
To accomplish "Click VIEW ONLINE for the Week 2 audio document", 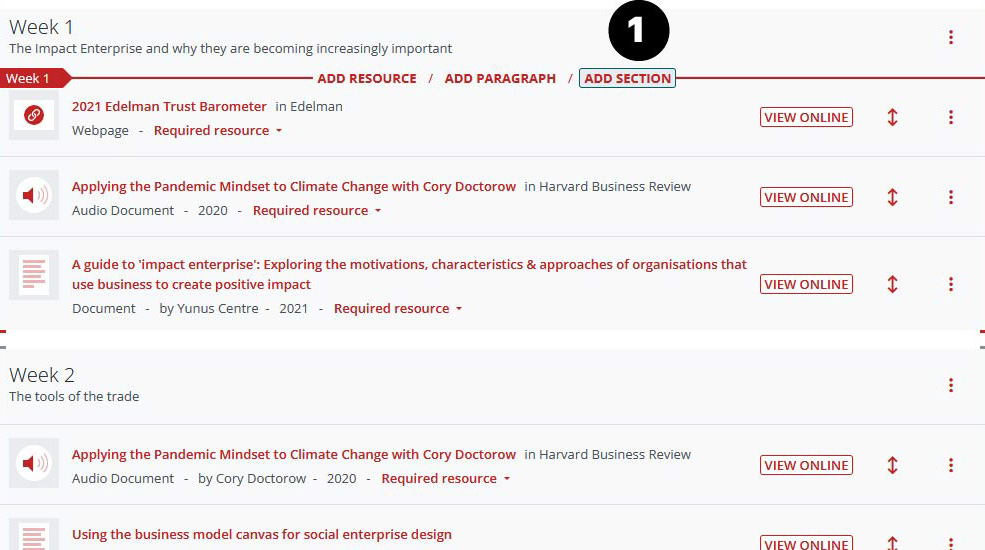I will 806,465.
